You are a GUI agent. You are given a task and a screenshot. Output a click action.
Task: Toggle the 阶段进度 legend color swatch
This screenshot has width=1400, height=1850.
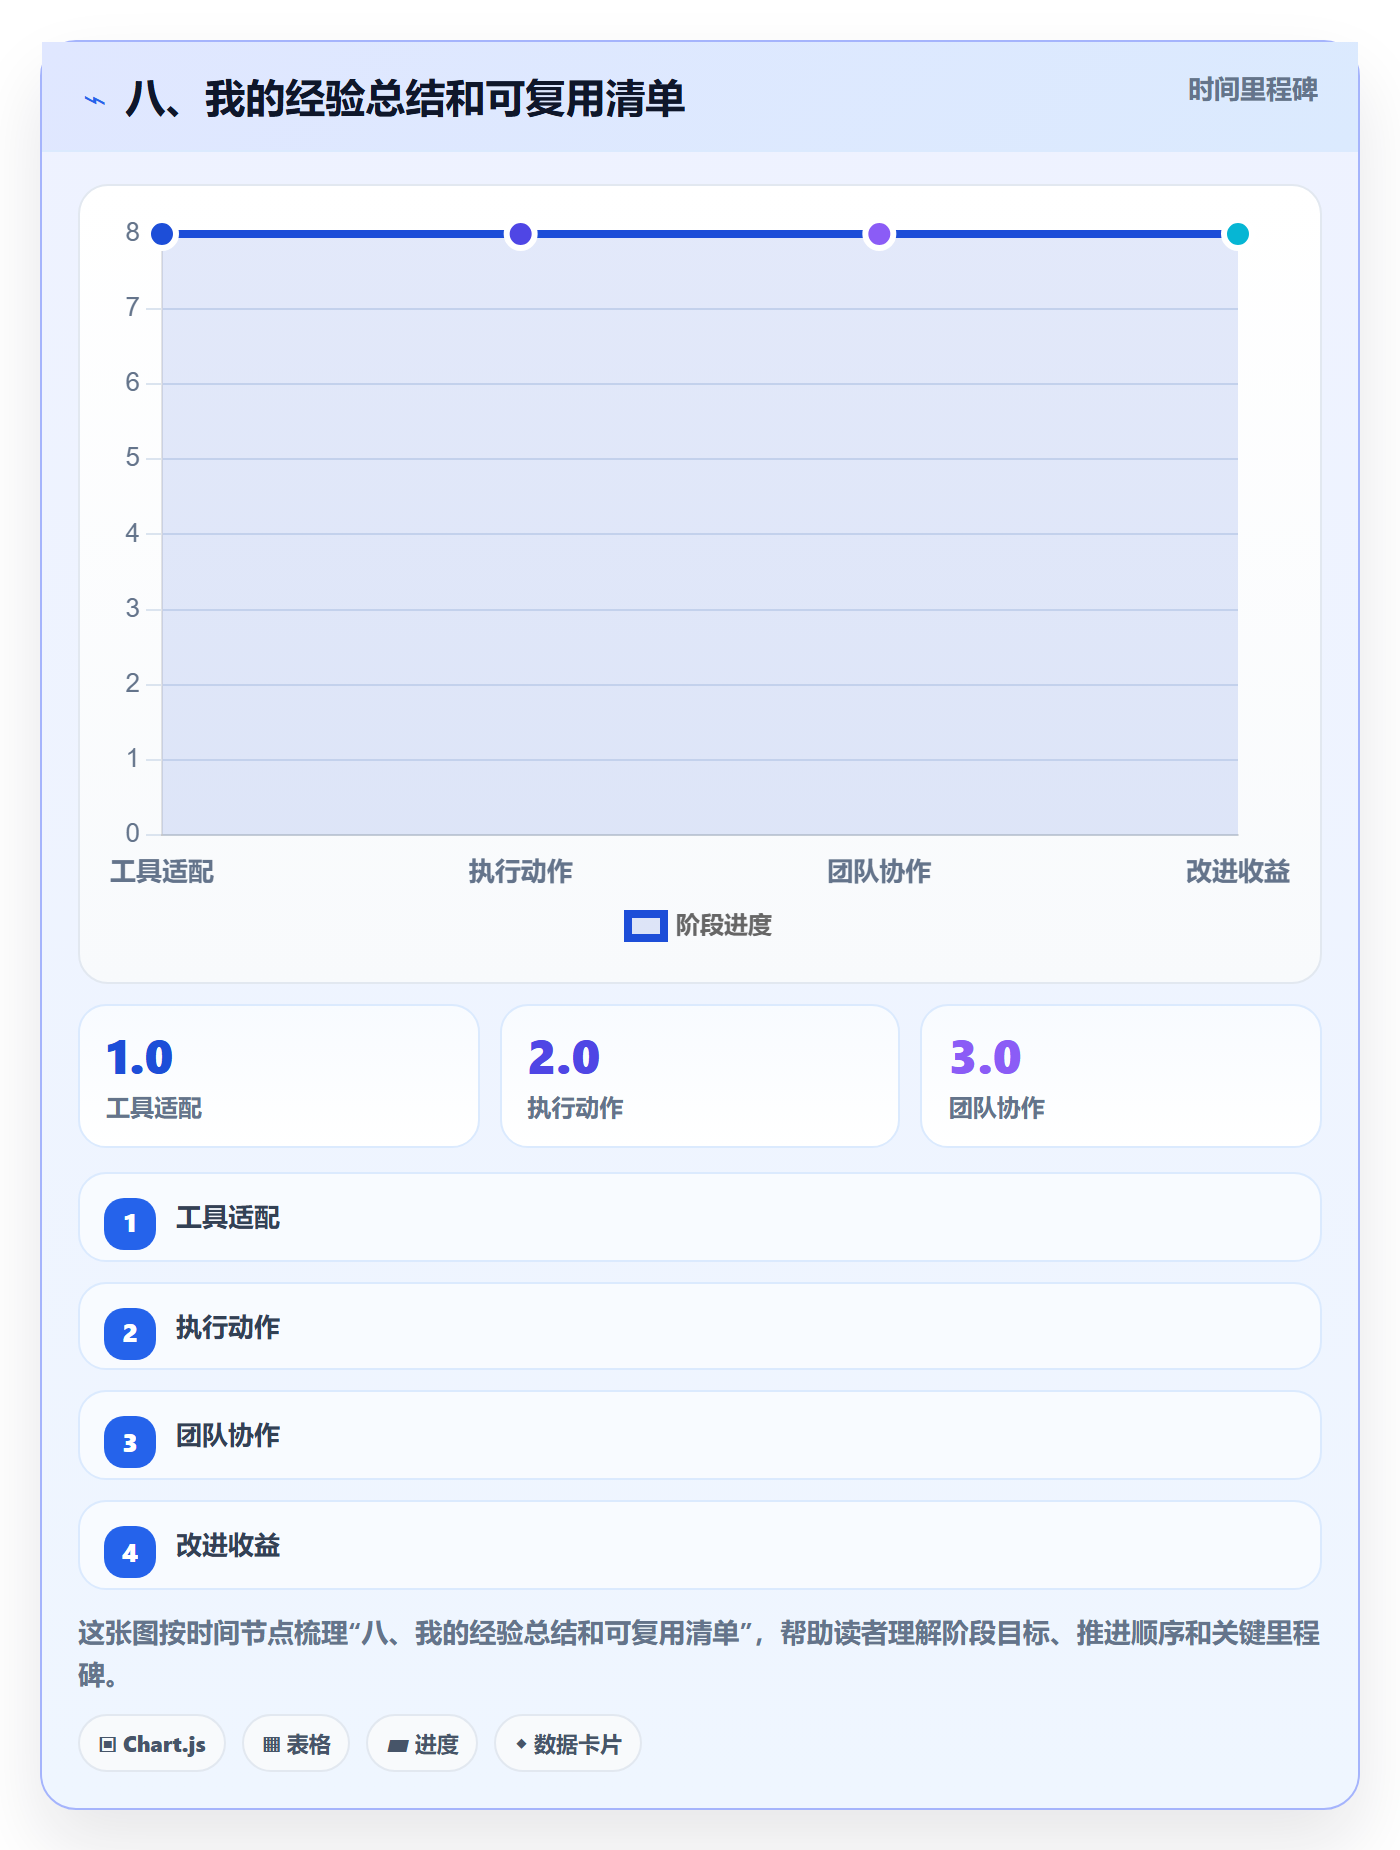pyautogui.click(x=645, y=926)
